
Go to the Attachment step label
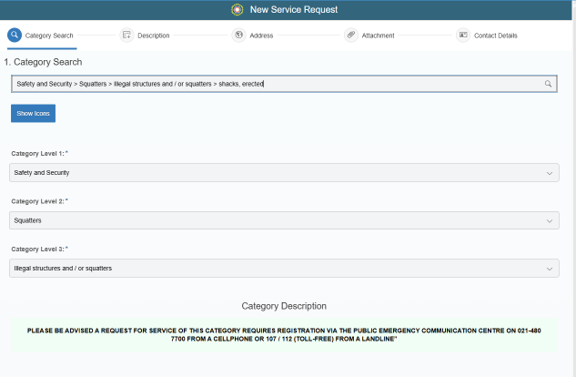[x=378, y=36]
